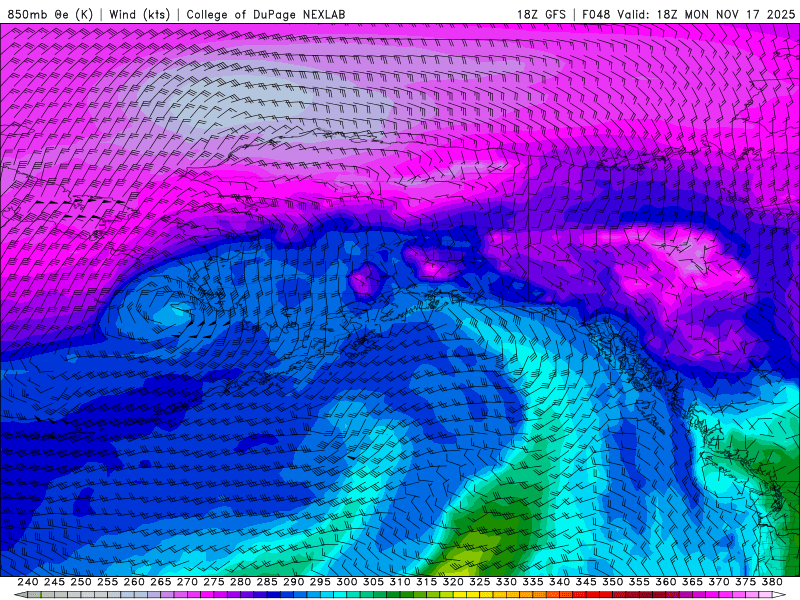Click the 370 color scale label
This screenshot has height=600, width=800.
pos(719,582)
